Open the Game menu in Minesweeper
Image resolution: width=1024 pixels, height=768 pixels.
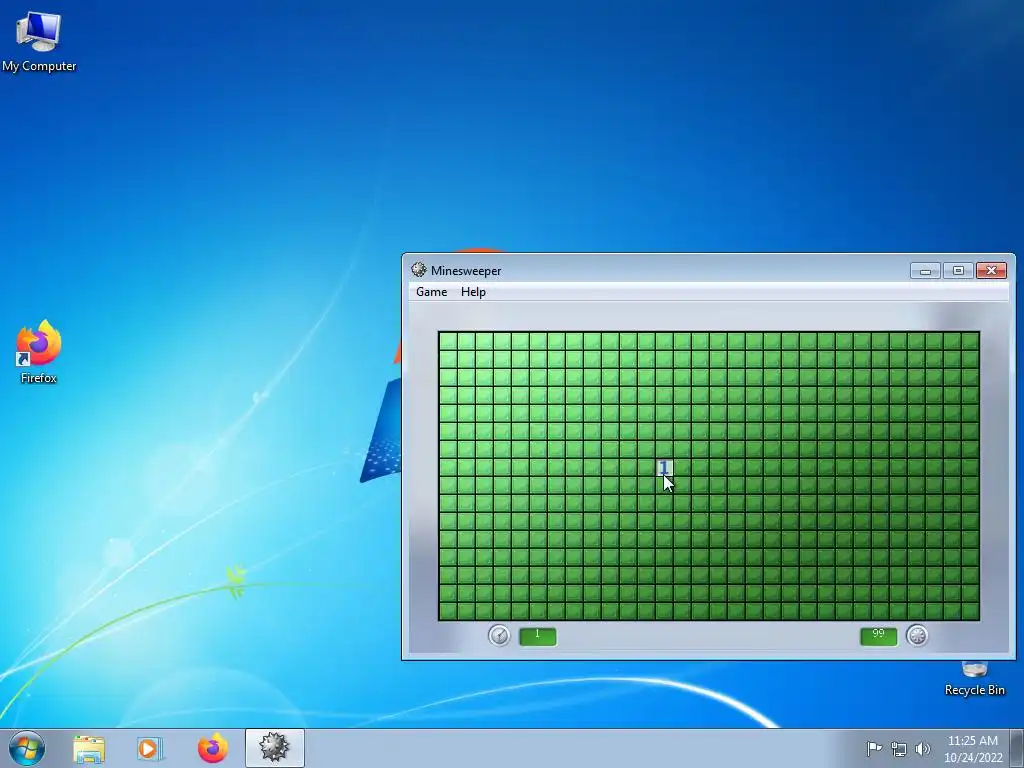click(432, 292)
